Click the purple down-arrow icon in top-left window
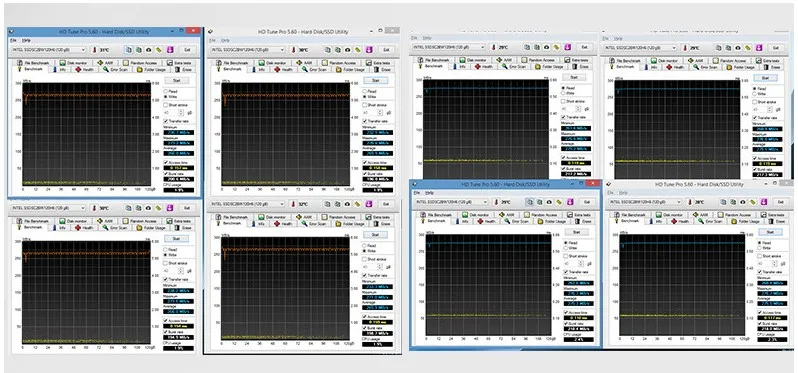 170,50
